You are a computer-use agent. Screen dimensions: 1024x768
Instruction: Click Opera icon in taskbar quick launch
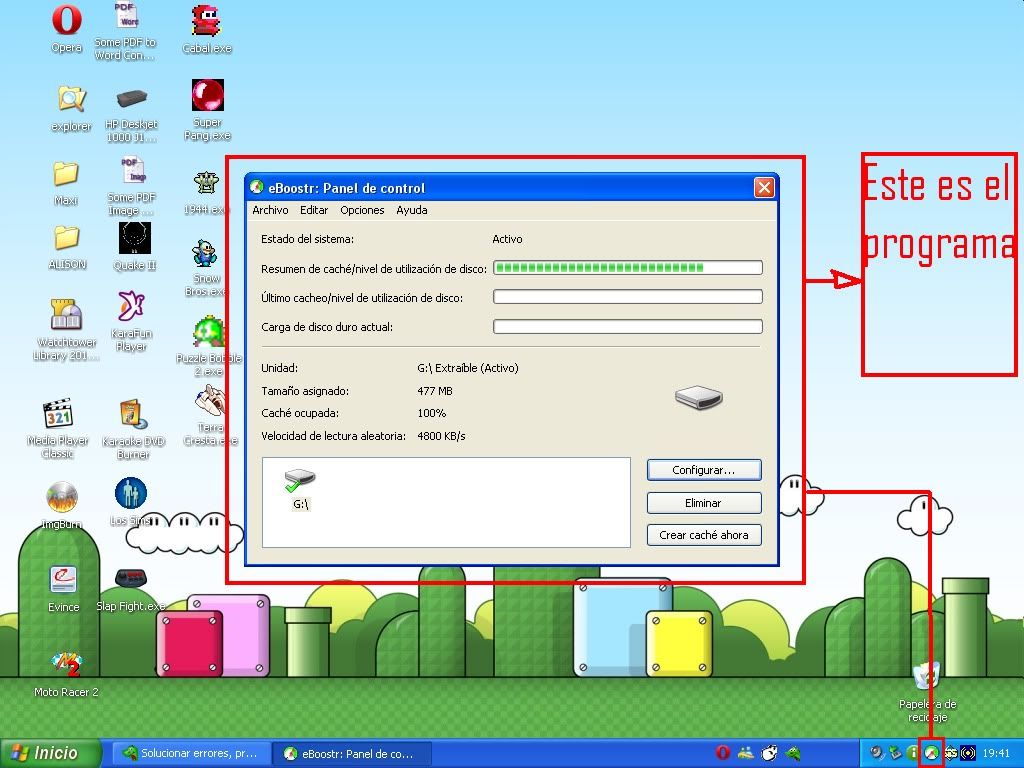[722, 753]
